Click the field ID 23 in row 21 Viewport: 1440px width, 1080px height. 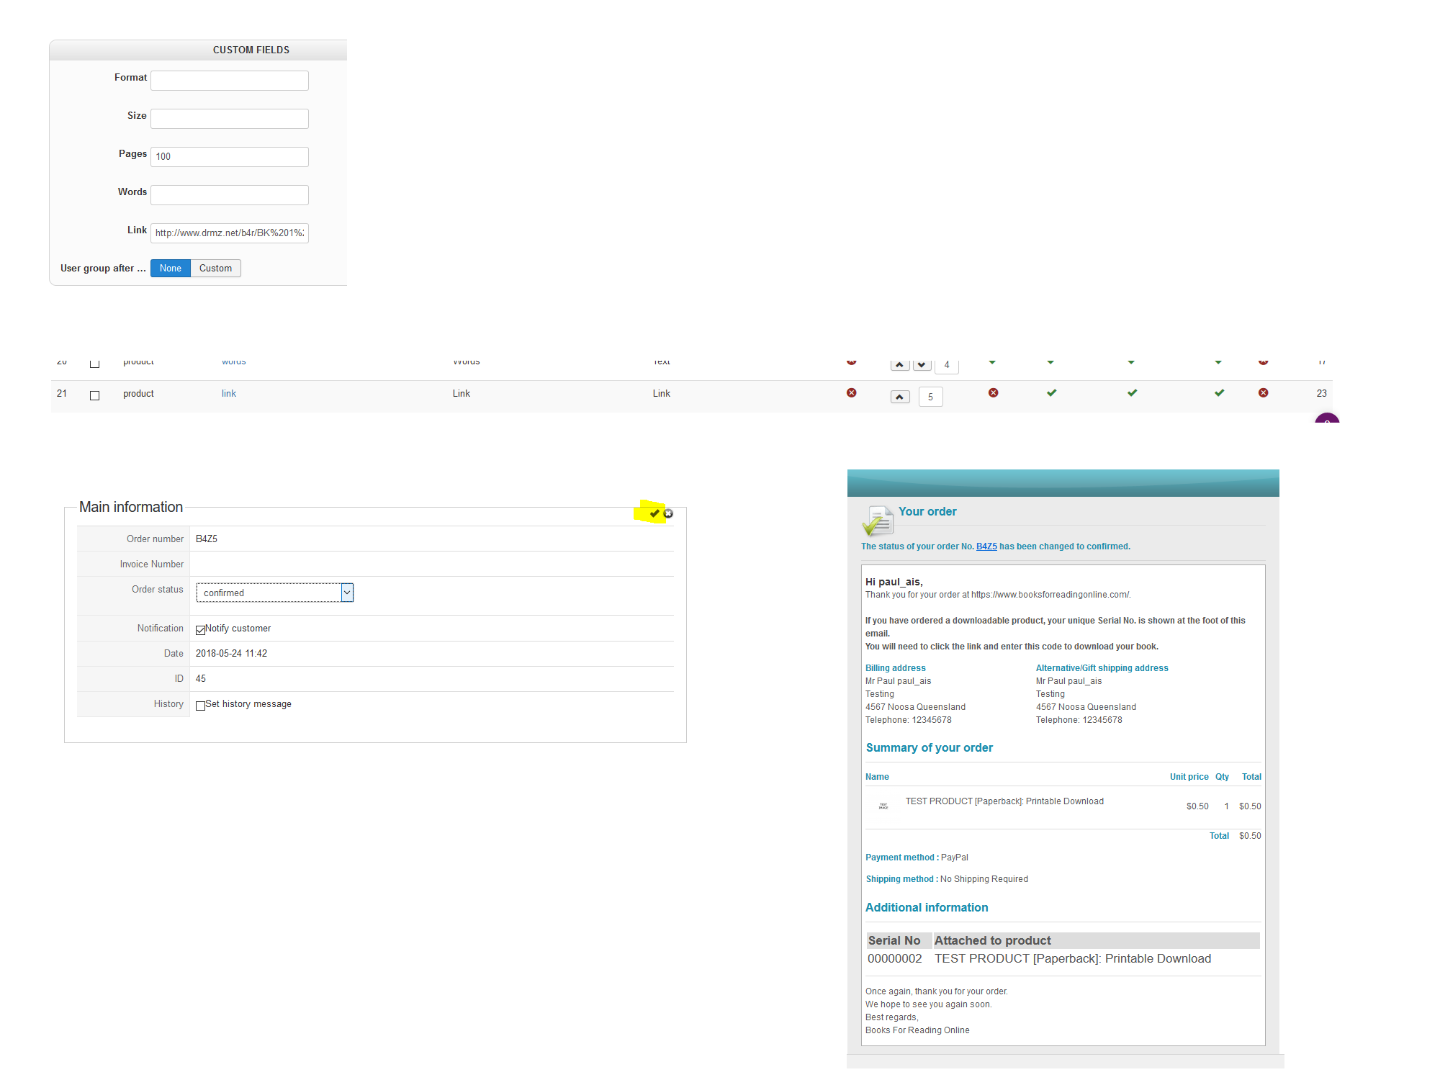[1321, 394]
